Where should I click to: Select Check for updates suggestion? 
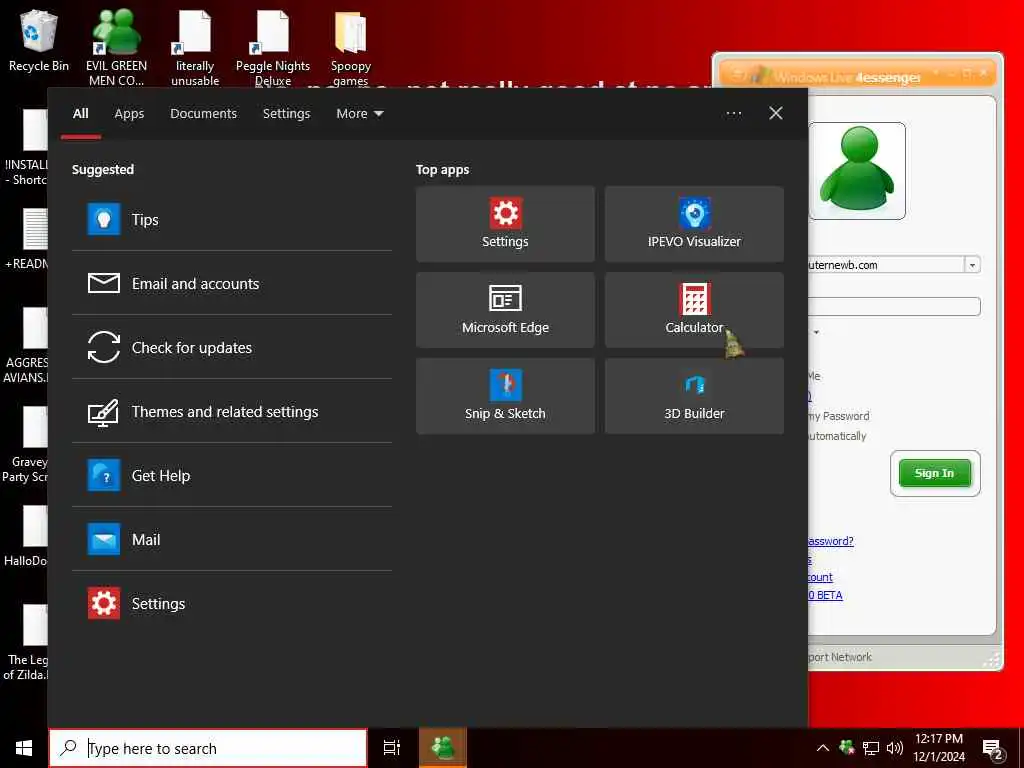[232, 347]
